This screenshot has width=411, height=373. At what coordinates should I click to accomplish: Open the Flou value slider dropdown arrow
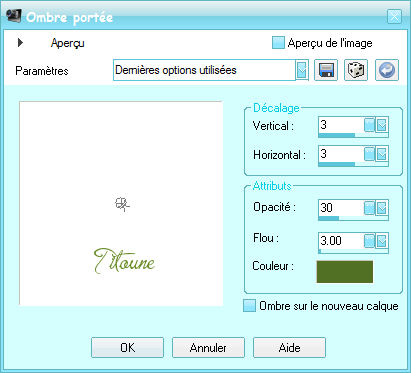[382, 240]
